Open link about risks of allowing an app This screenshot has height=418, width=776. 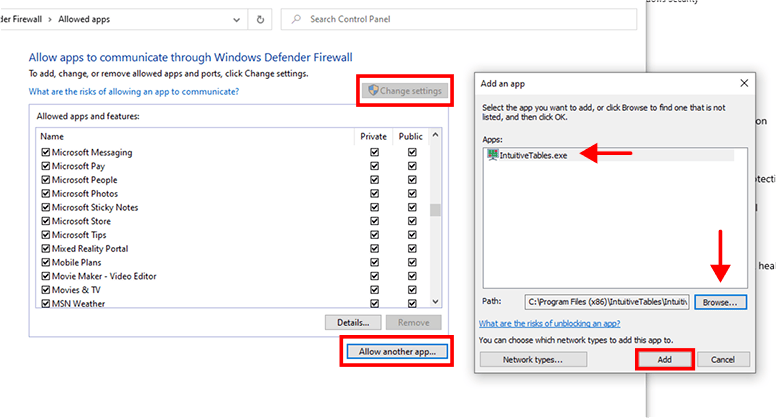point(134,92)
